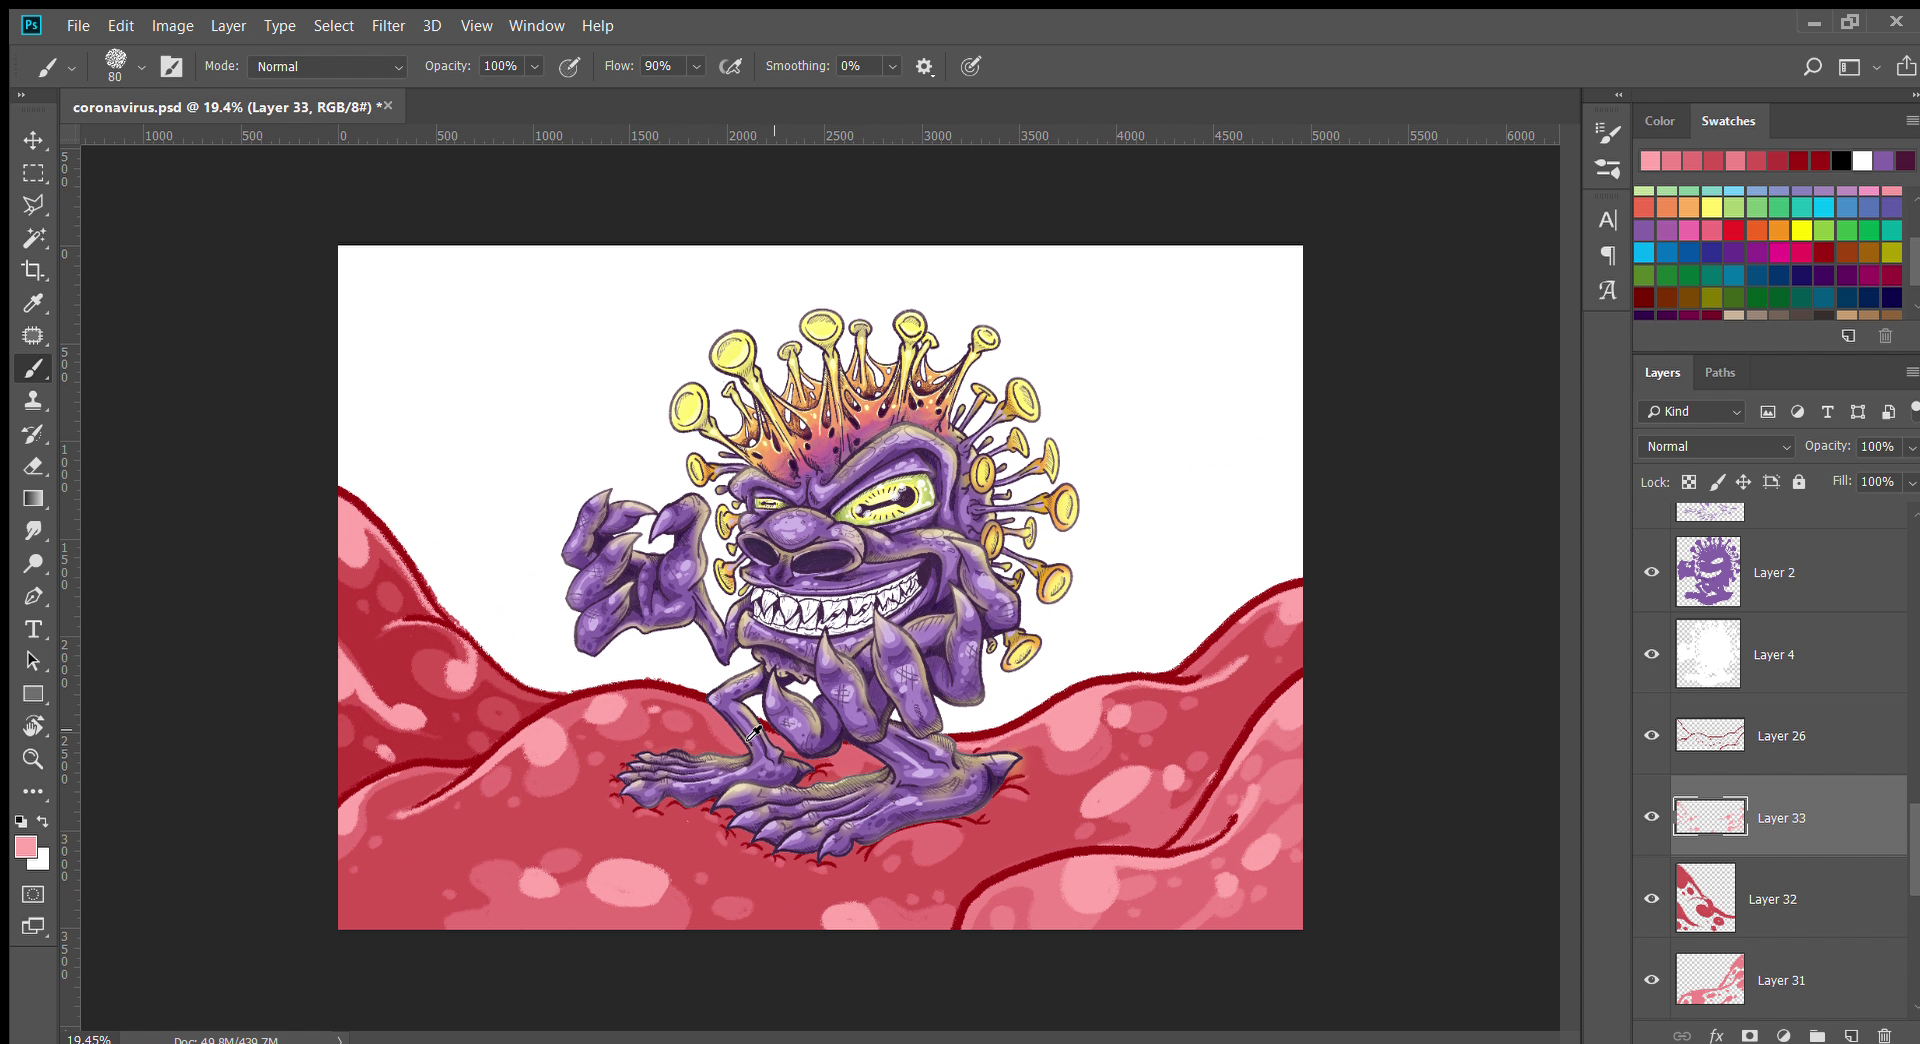Select the Clone Stamp tool
Screen dimensions: 1920x1044
(33, 401)
